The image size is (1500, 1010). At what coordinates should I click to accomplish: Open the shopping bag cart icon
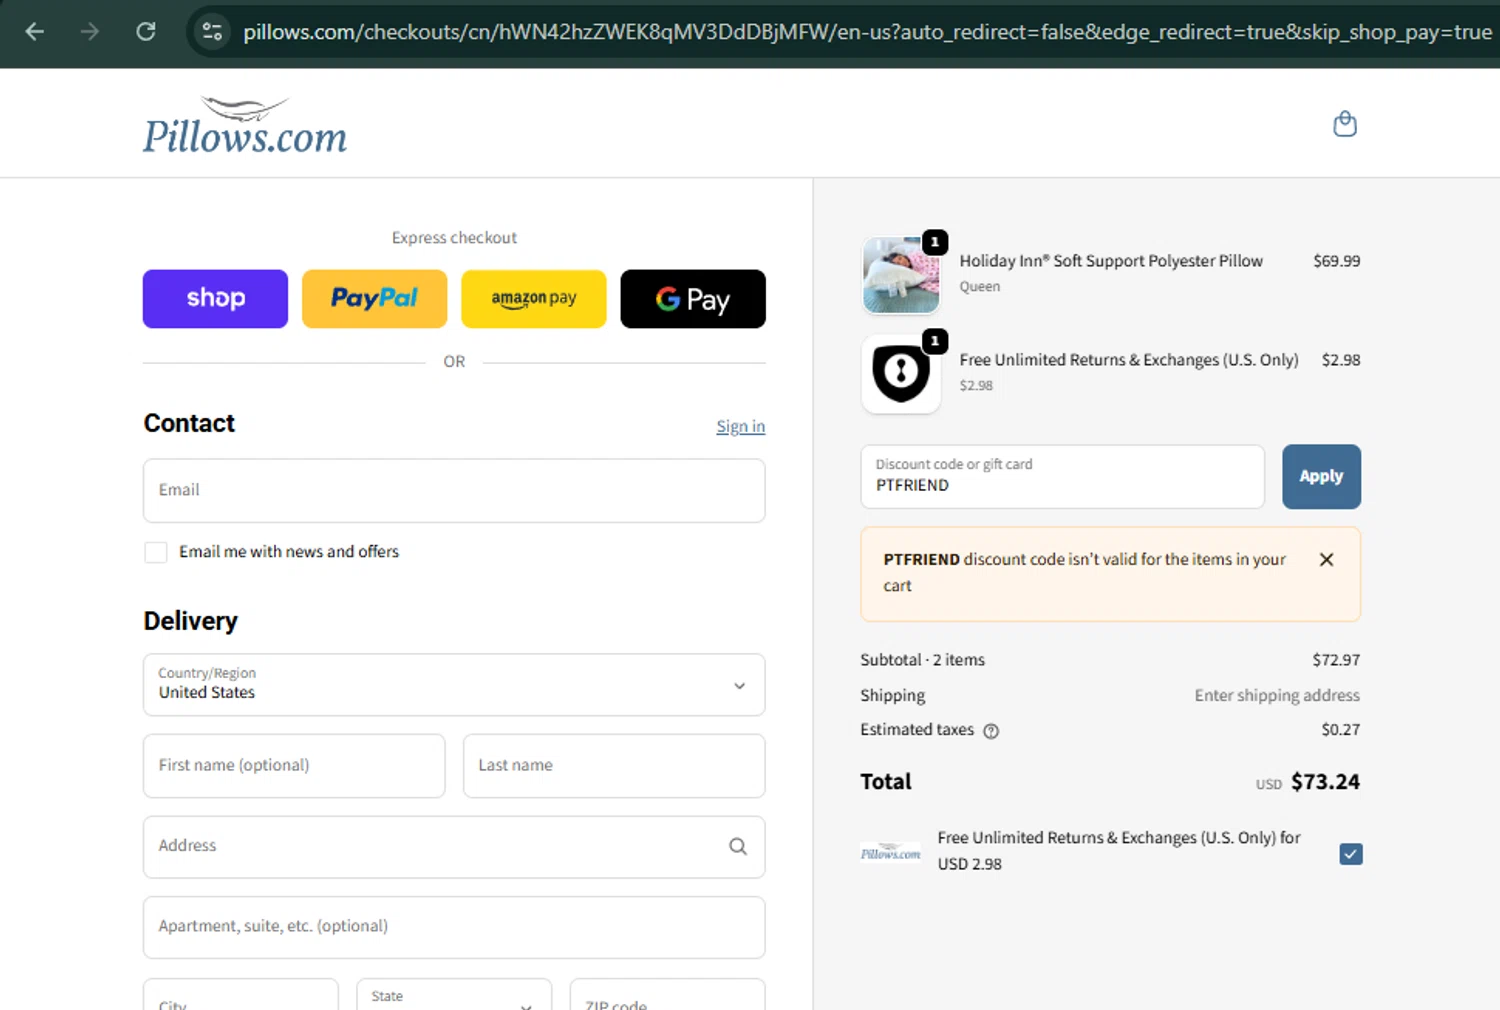tap(1345, 124)
